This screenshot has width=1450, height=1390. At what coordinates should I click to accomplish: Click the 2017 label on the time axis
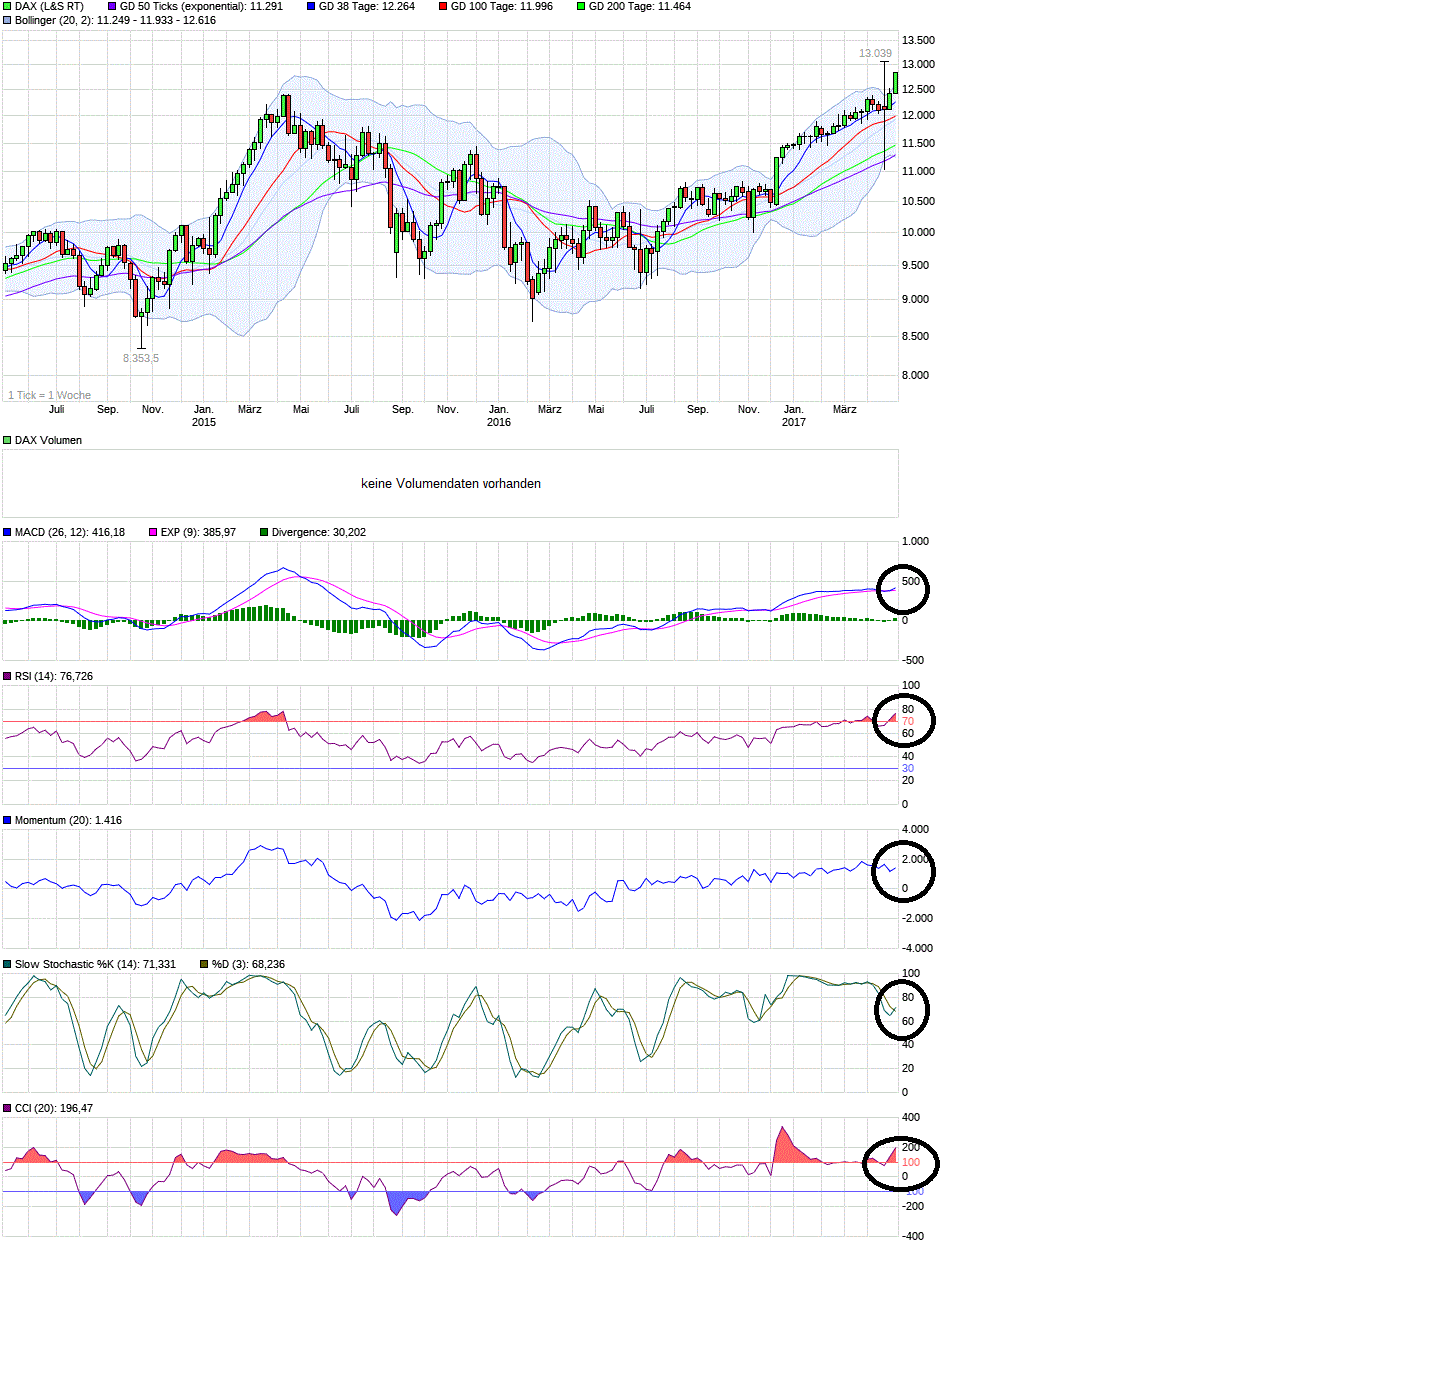coord(793,423)
